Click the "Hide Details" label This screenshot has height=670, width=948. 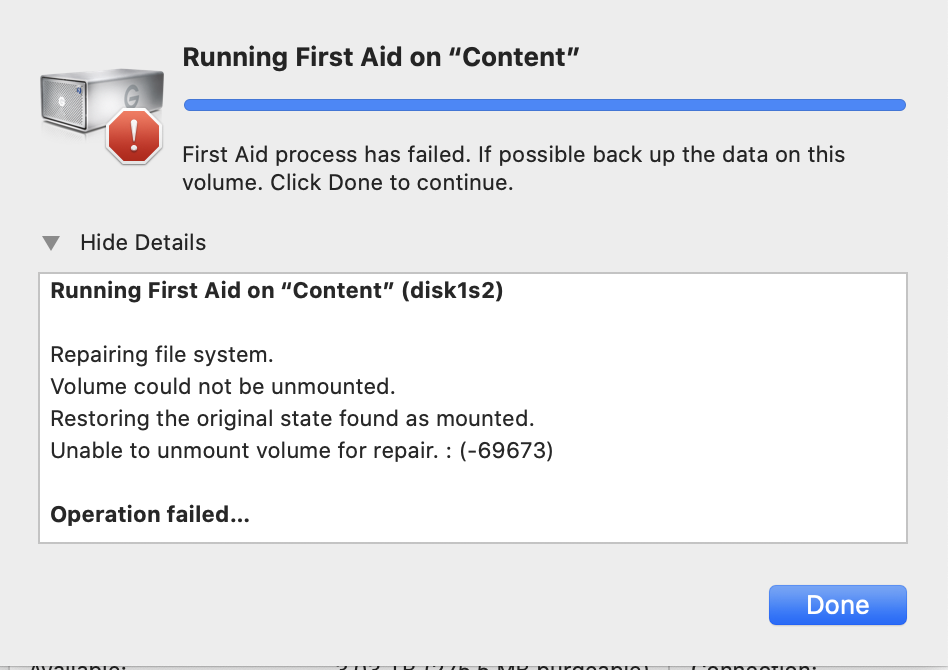click(143, 243)
